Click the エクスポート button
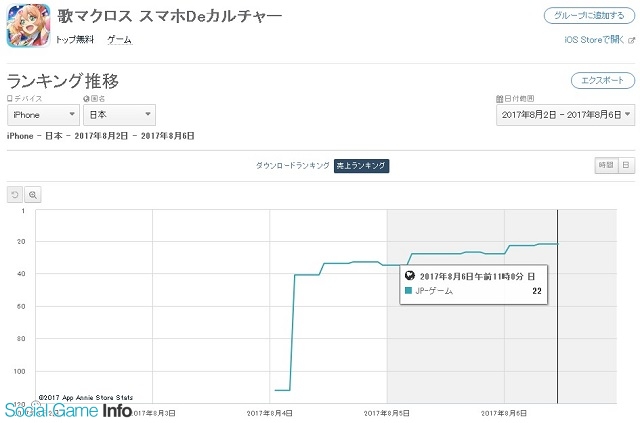 coord(602,80)
